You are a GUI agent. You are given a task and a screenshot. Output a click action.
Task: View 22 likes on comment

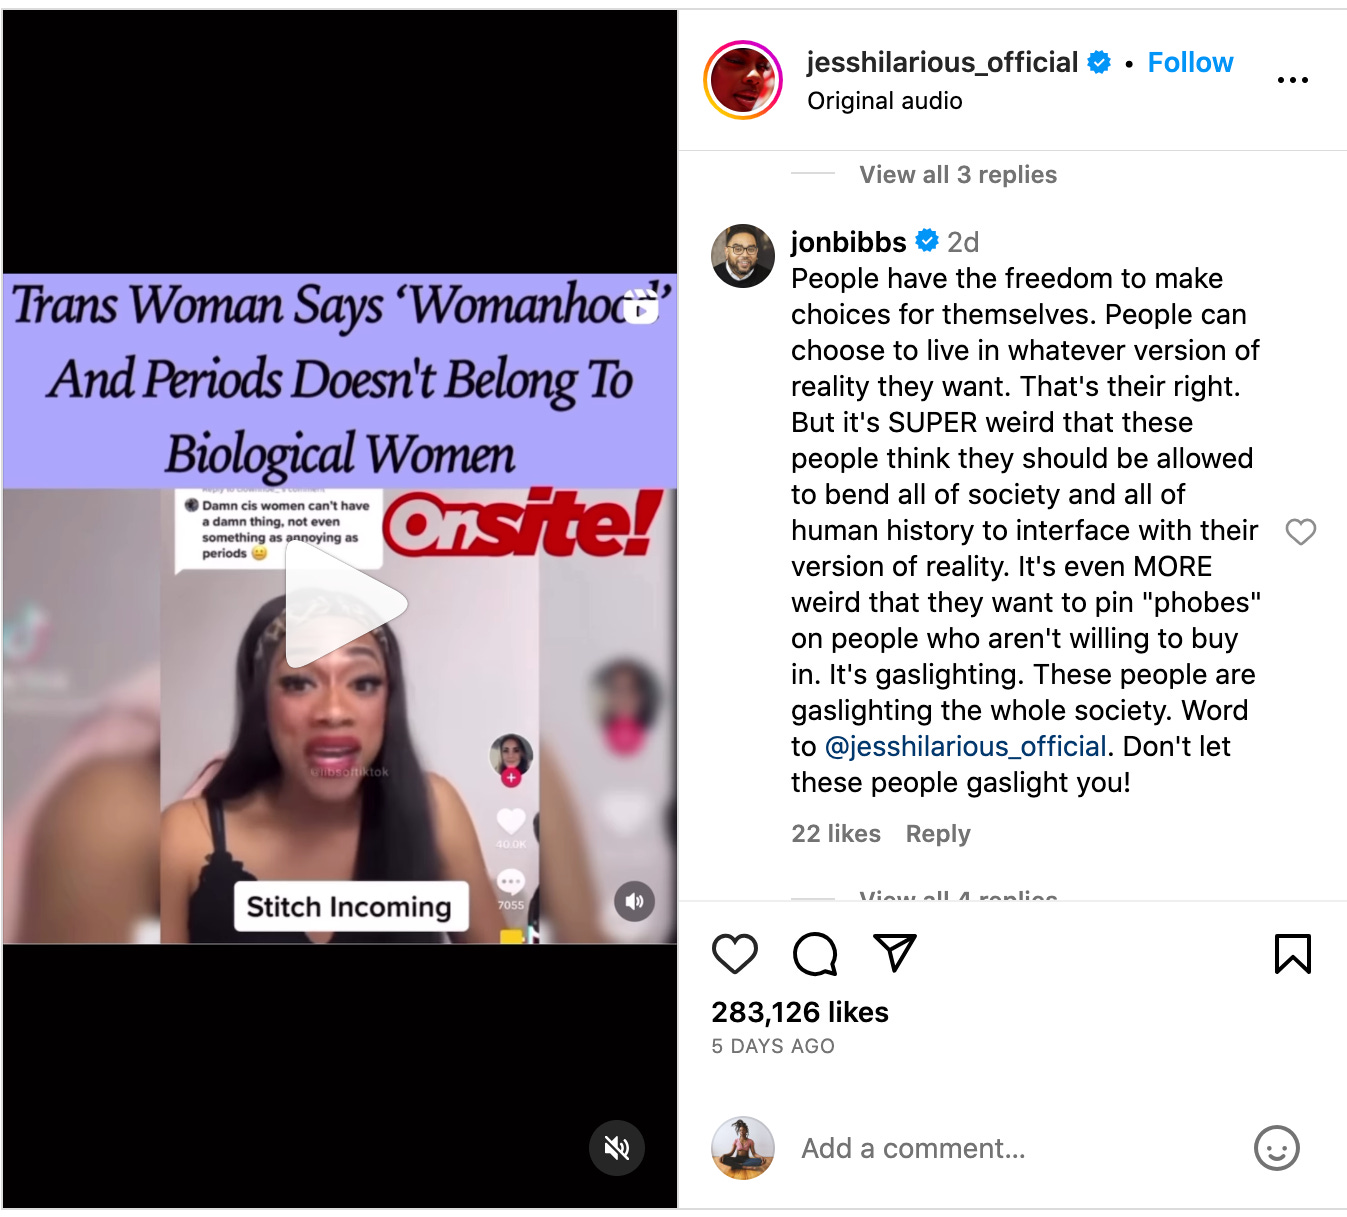click(836, 834)
